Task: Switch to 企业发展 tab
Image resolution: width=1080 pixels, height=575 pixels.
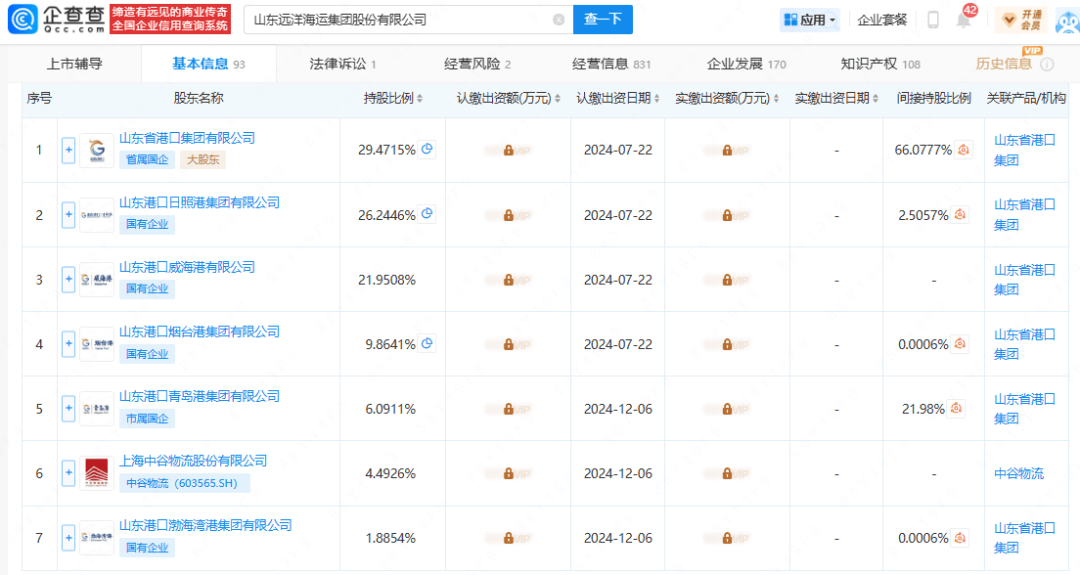Action: (746, 64)
